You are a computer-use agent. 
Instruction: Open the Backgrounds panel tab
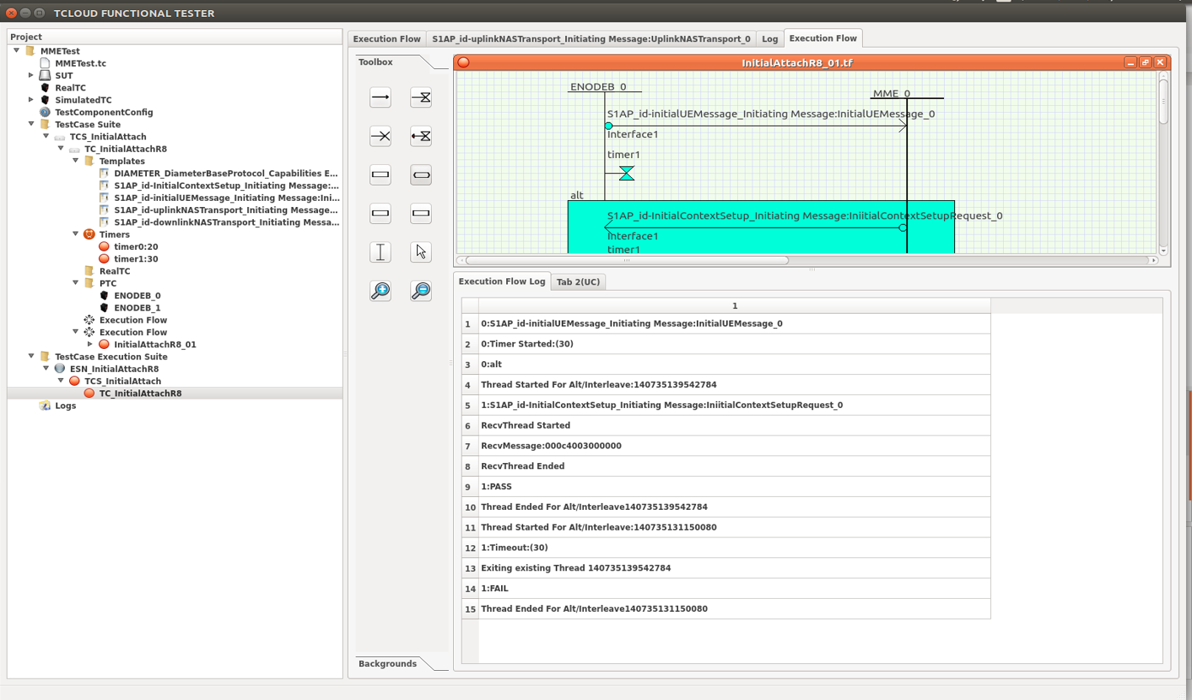tap(387, 664)
